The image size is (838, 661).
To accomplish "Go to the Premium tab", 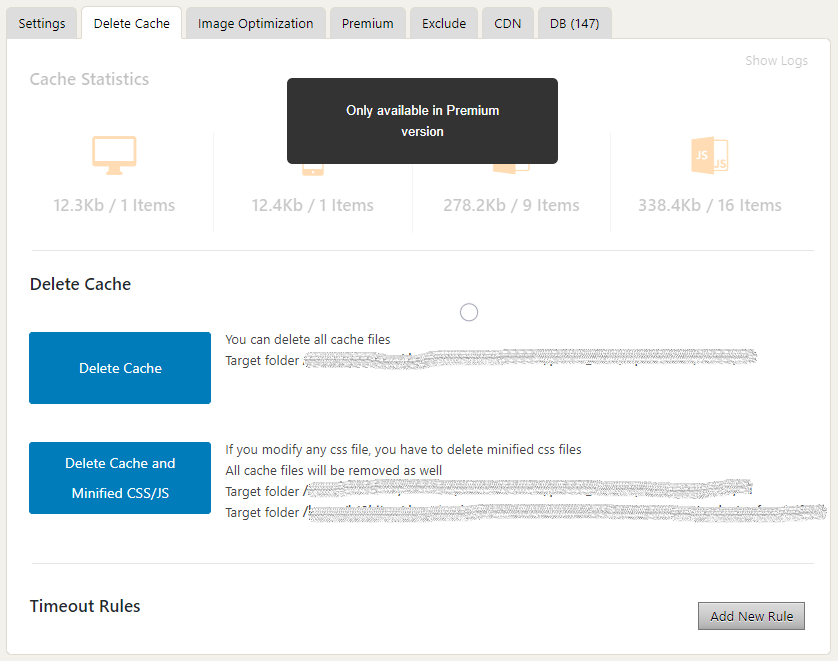I will tap(367, 23).
